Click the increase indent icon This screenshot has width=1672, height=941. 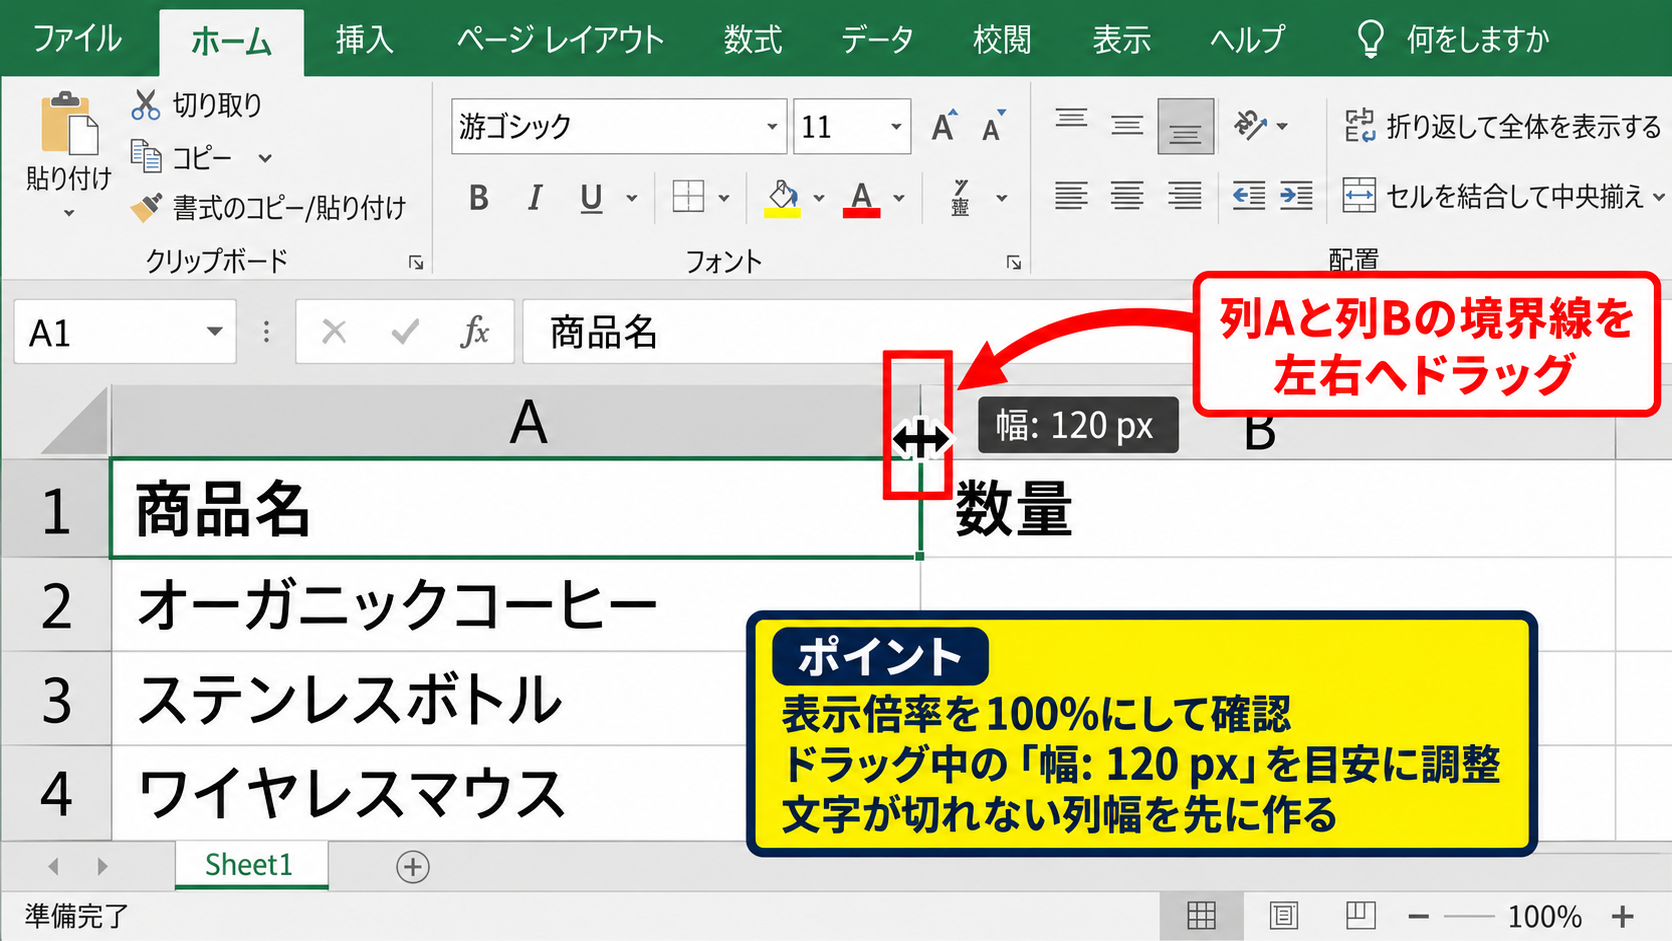tap(1296, 196)
